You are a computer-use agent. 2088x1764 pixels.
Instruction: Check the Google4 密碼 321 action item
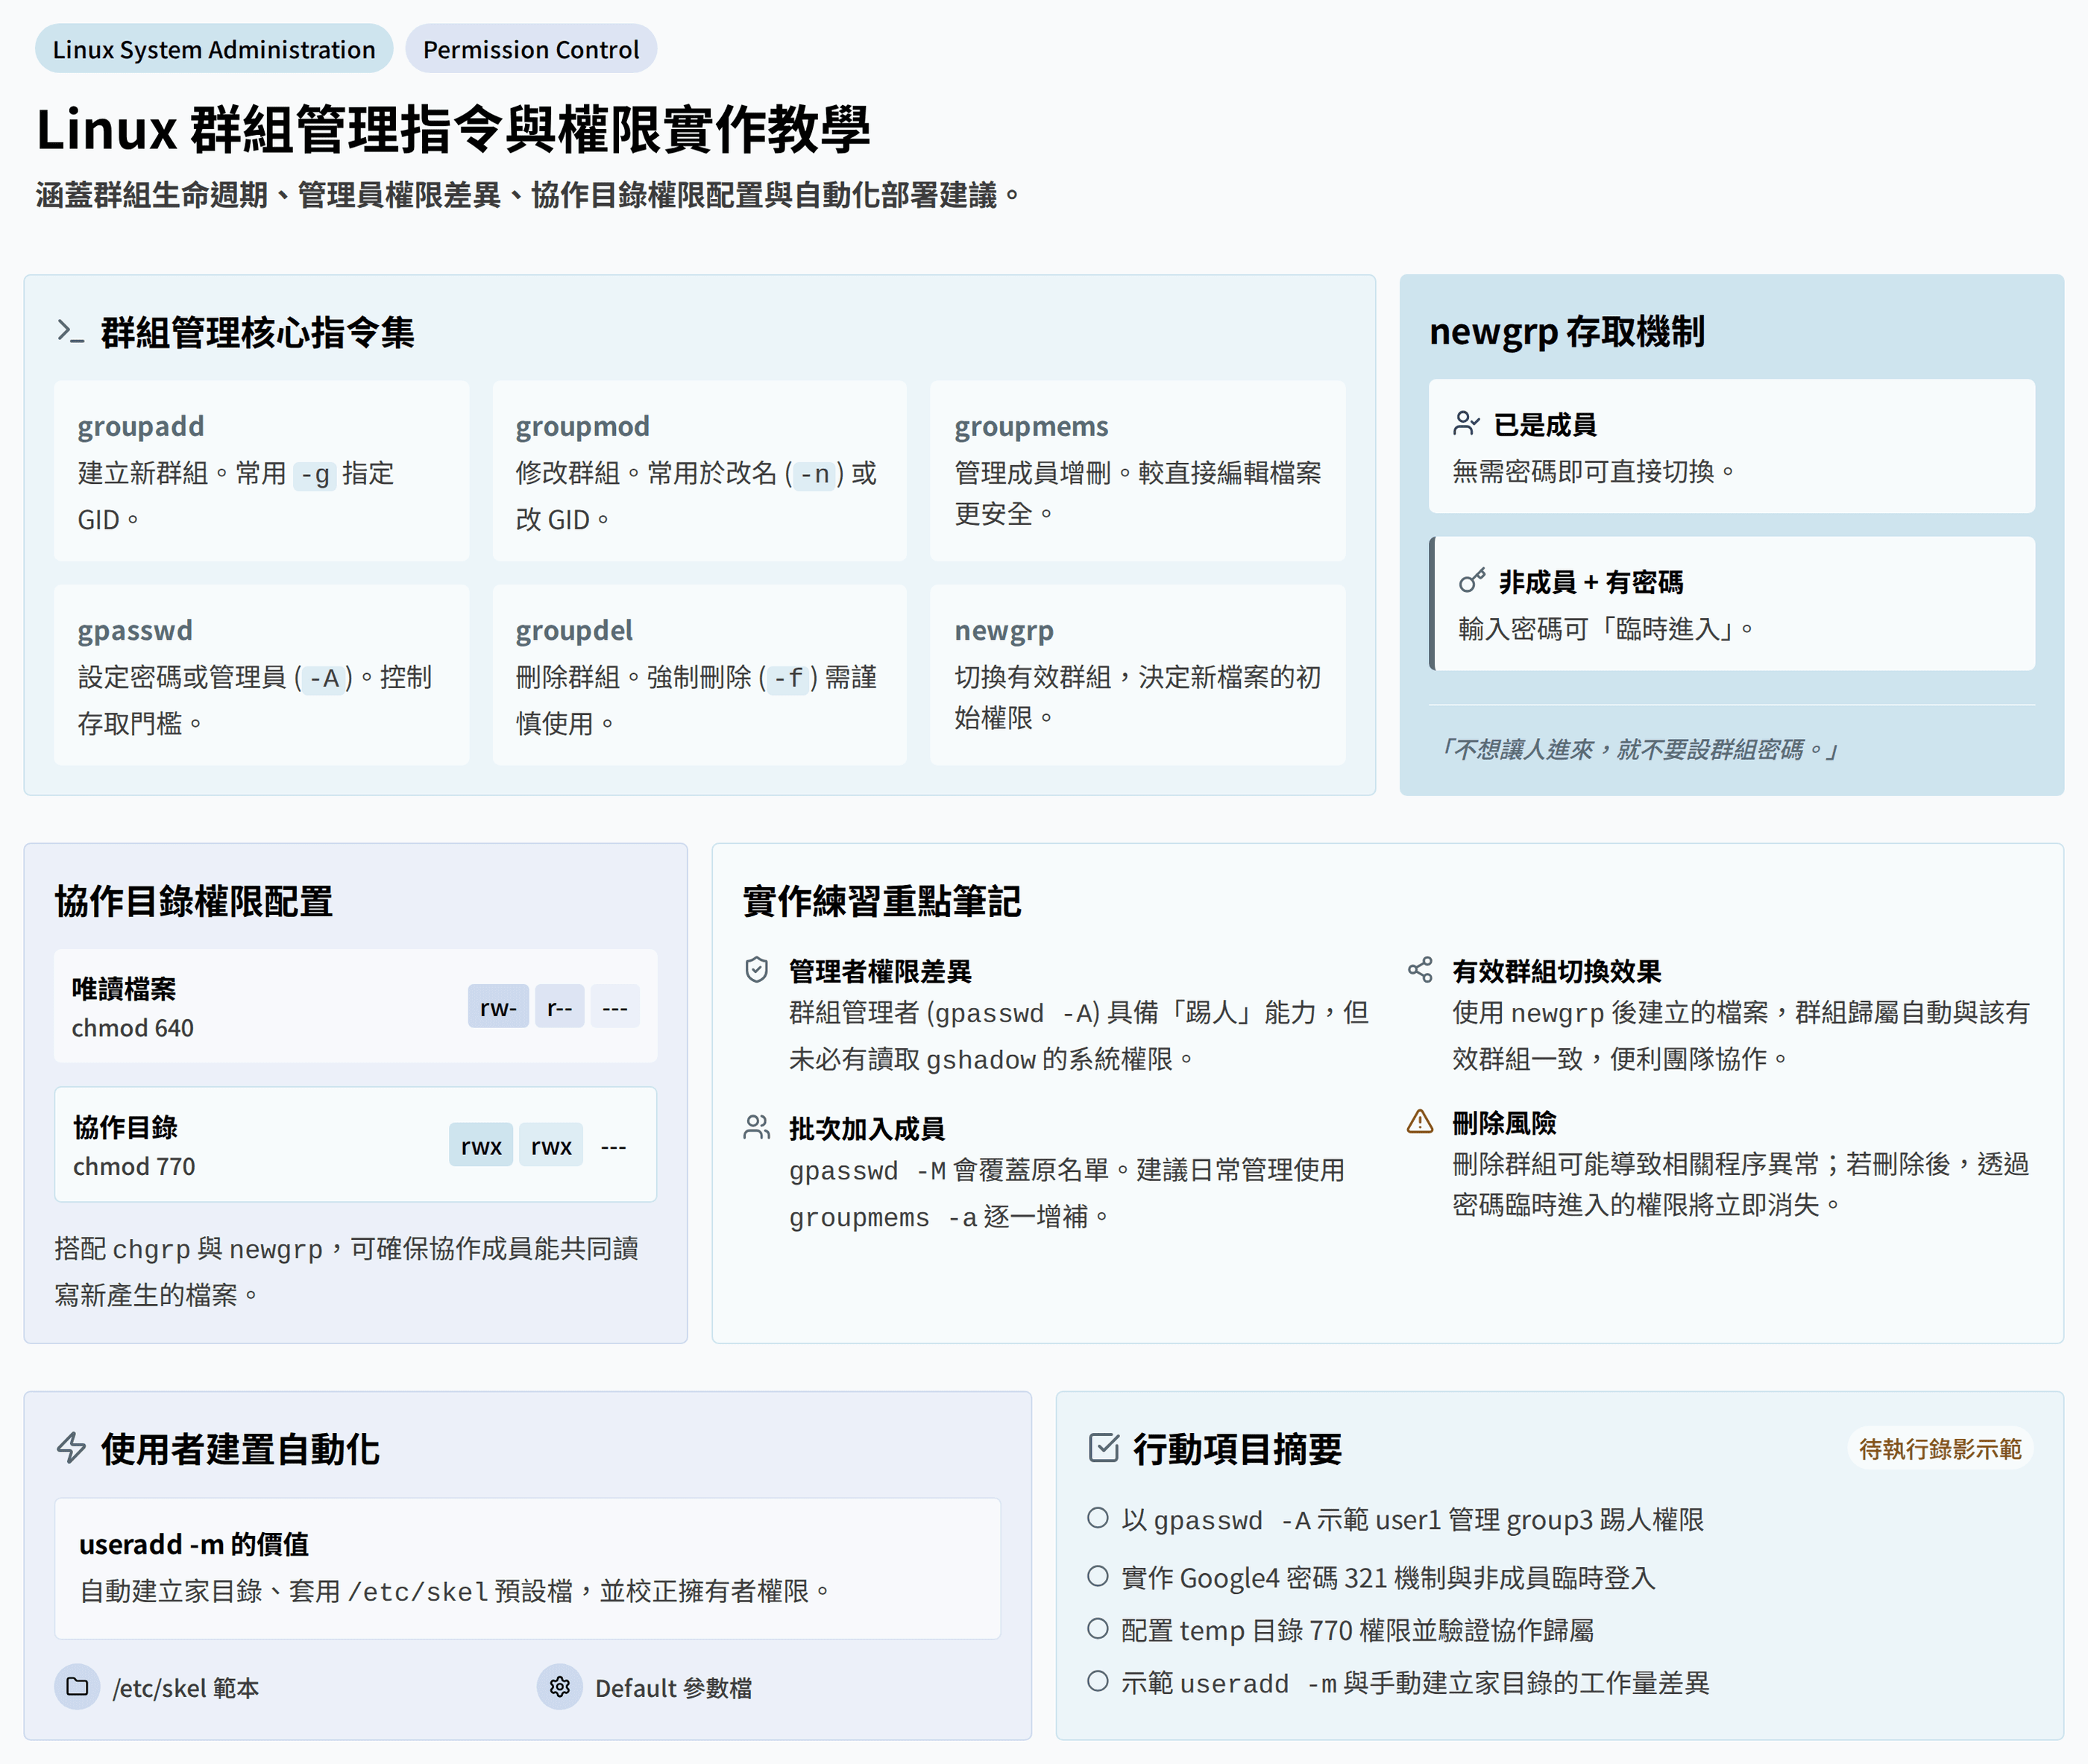click(x=1098, y=1576)
